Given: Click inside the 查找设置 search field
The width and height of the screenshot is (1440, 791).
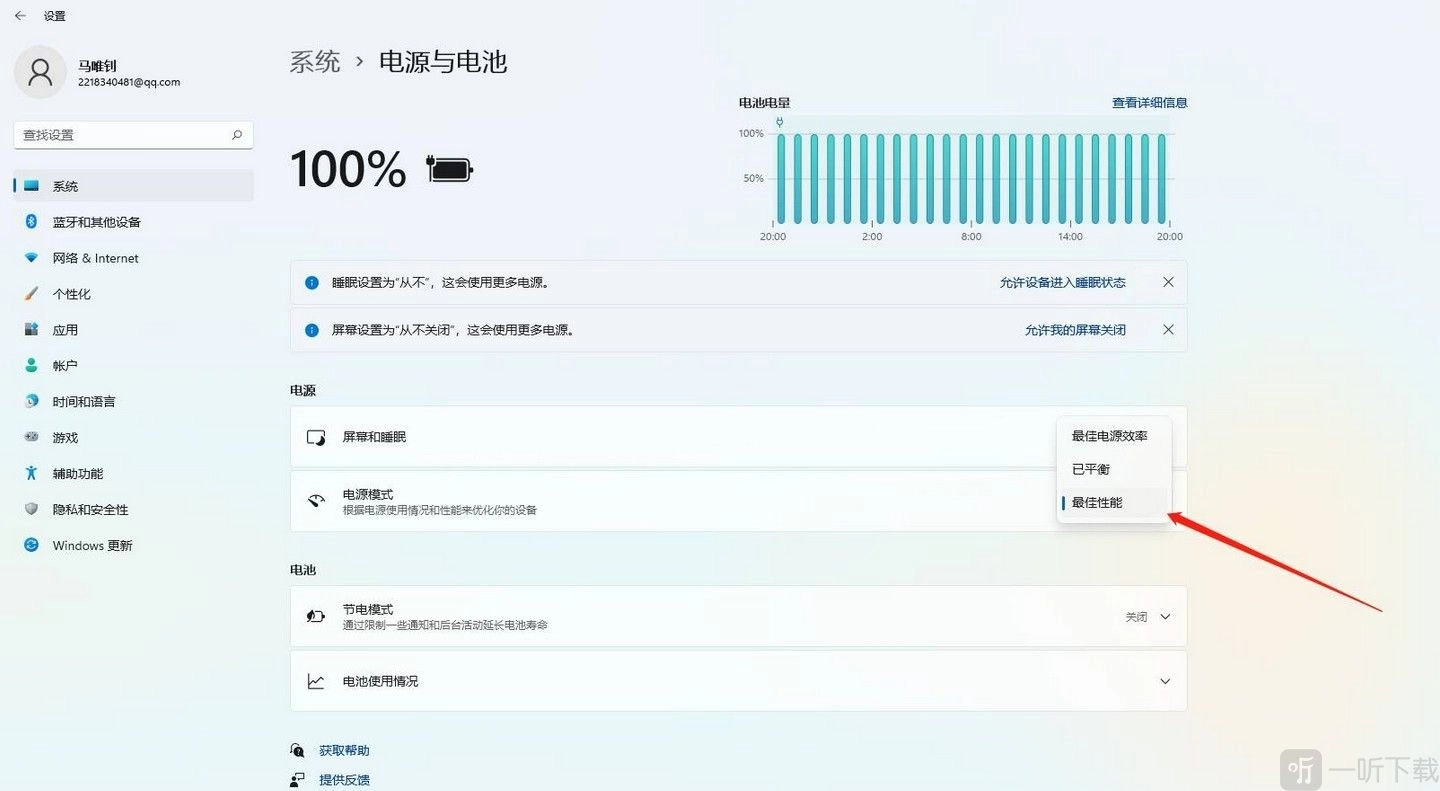Looking at the screenshot, I should 120,135.
